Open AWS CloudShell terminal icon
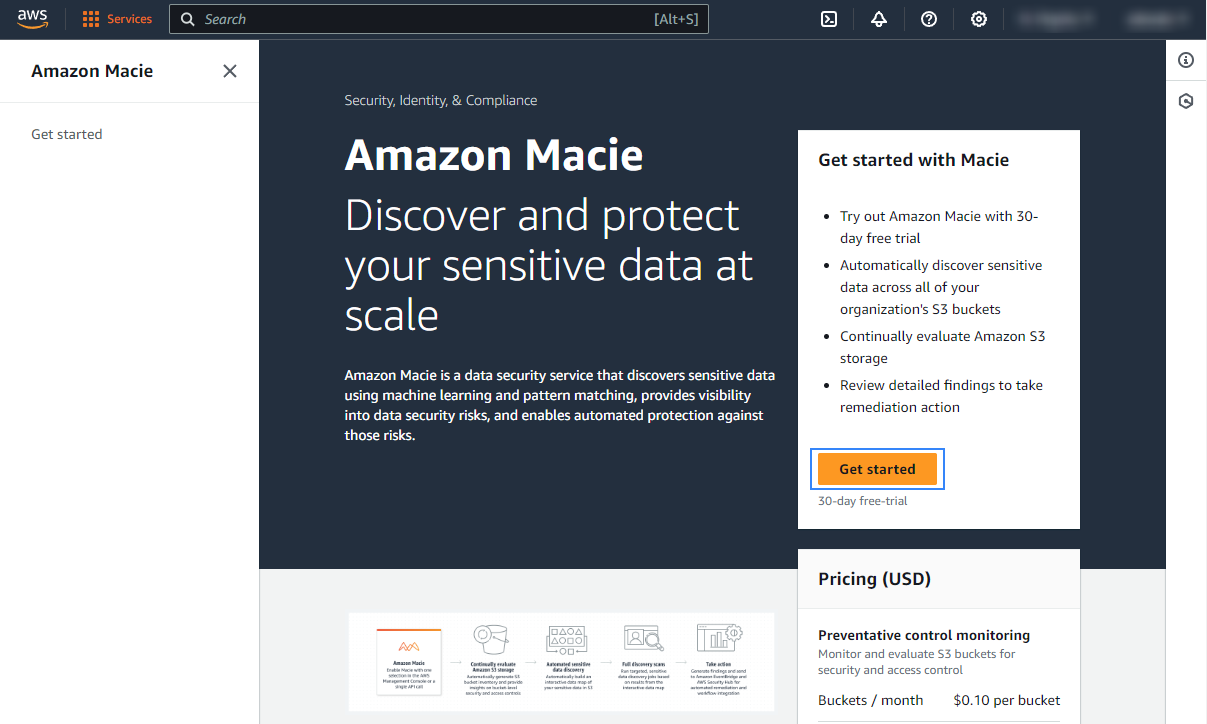The height and width of the screenshot is (724, 1207). pos(829,19)
